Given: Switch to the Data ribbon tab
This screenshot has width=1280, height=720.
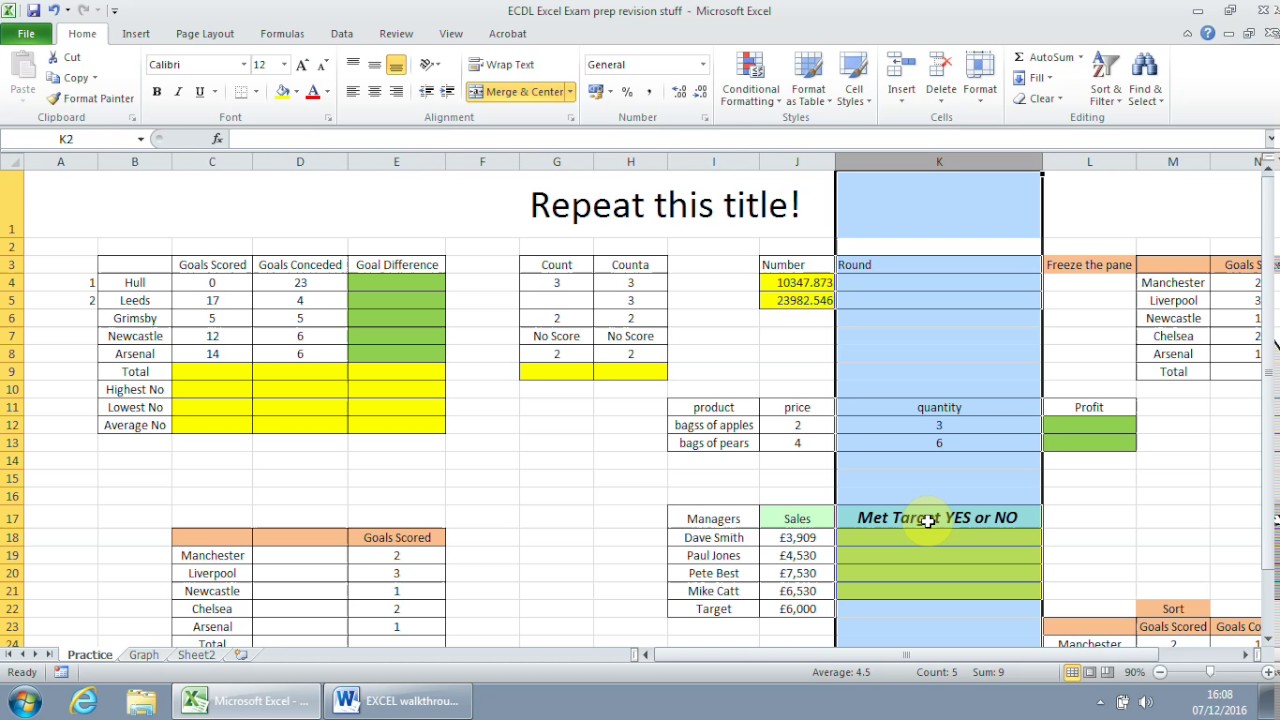Looking at the screenshot, I should point(342,33).
